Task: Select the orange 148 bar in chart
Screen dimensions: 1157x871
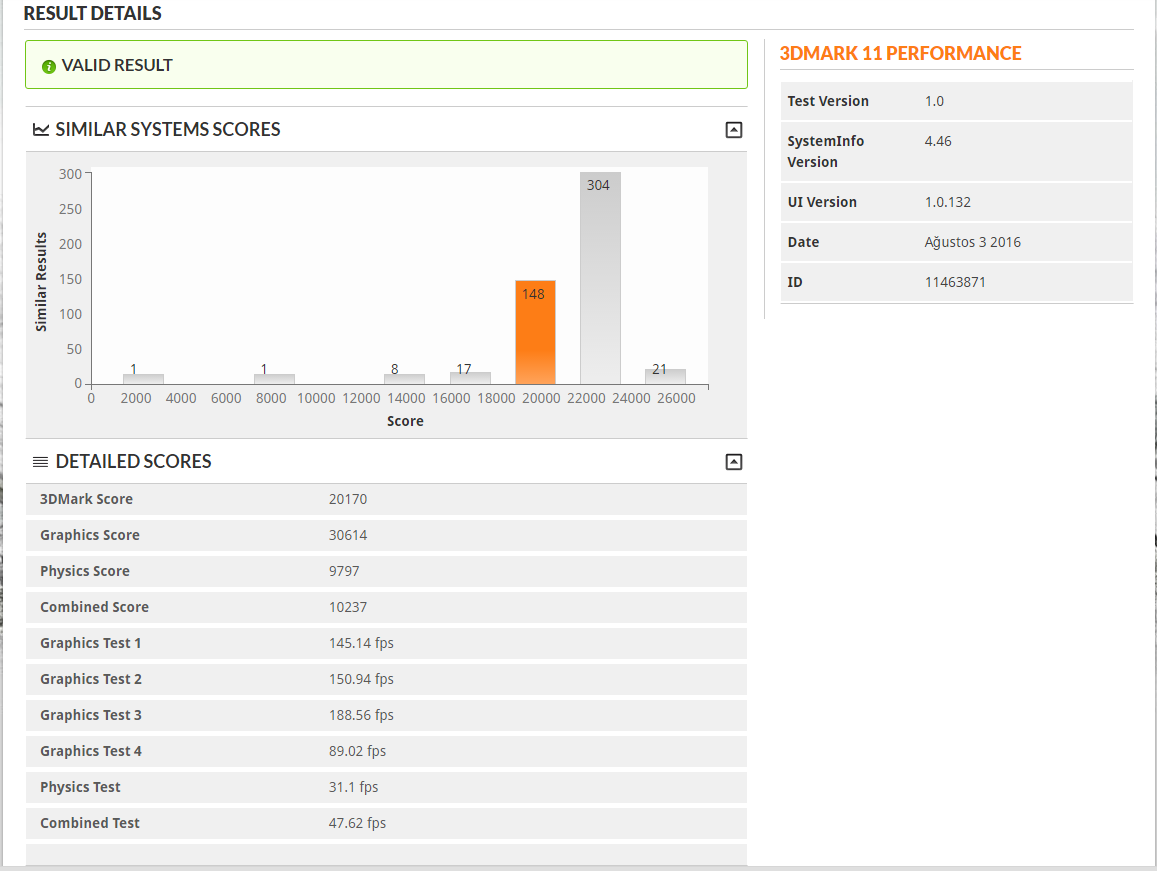Action: tap(535, 332)
